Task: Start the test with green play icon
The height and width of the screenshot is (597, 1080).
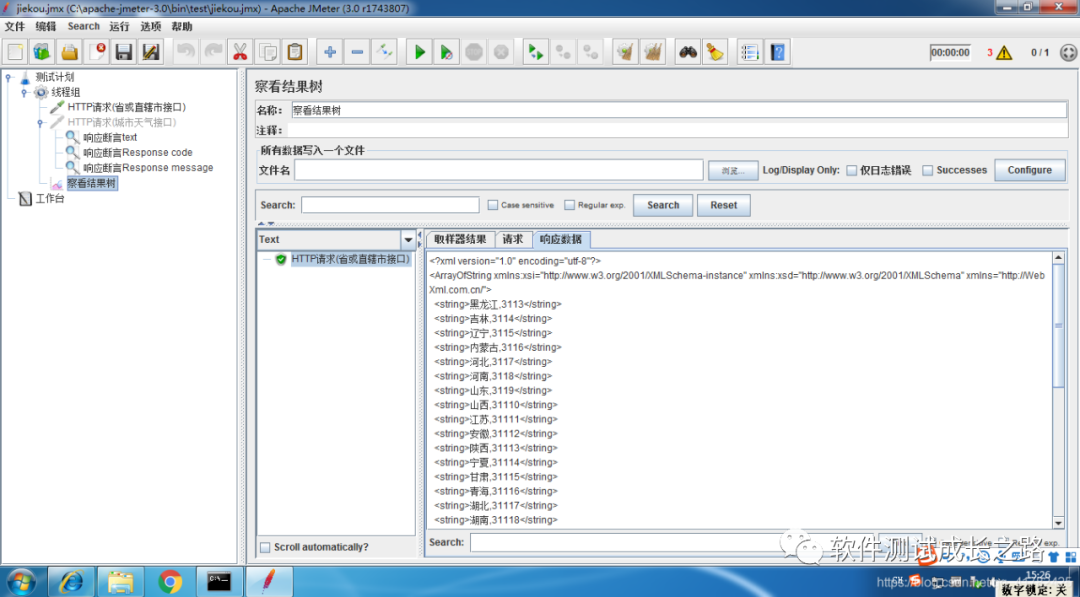Action: (419, 52)
